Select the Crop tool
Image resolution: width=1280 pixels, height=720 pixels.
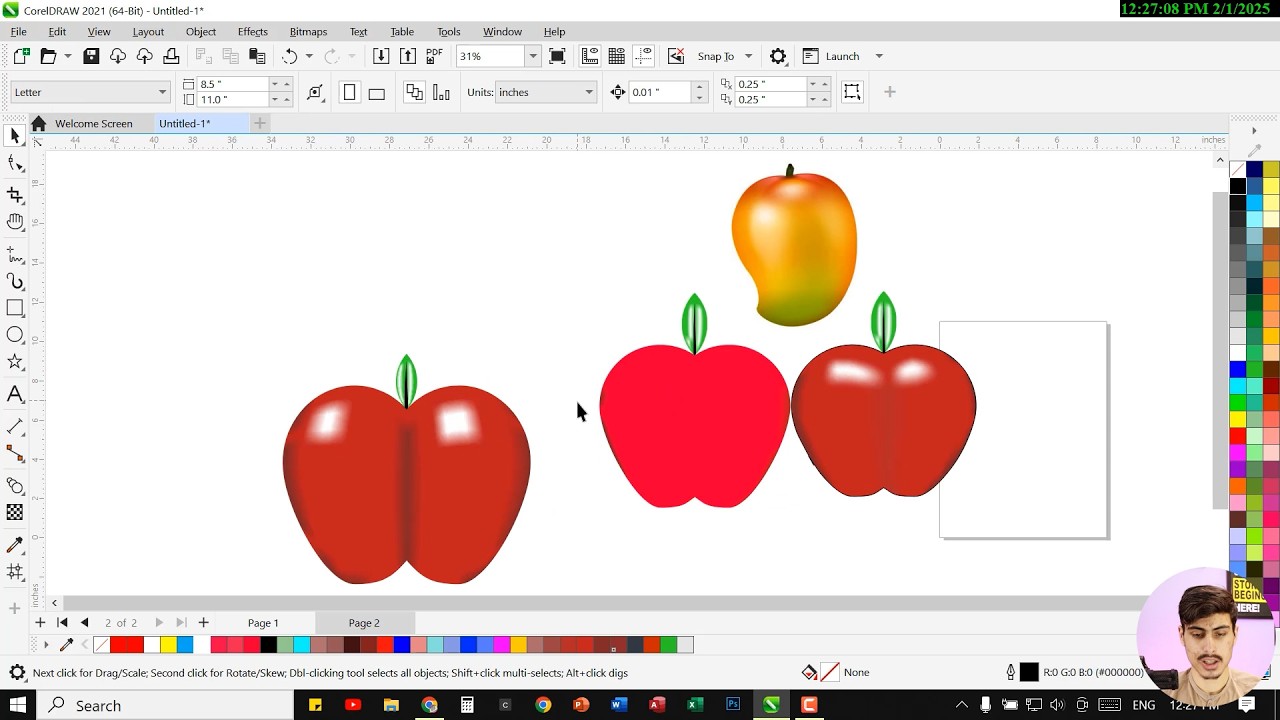(15, 194)
